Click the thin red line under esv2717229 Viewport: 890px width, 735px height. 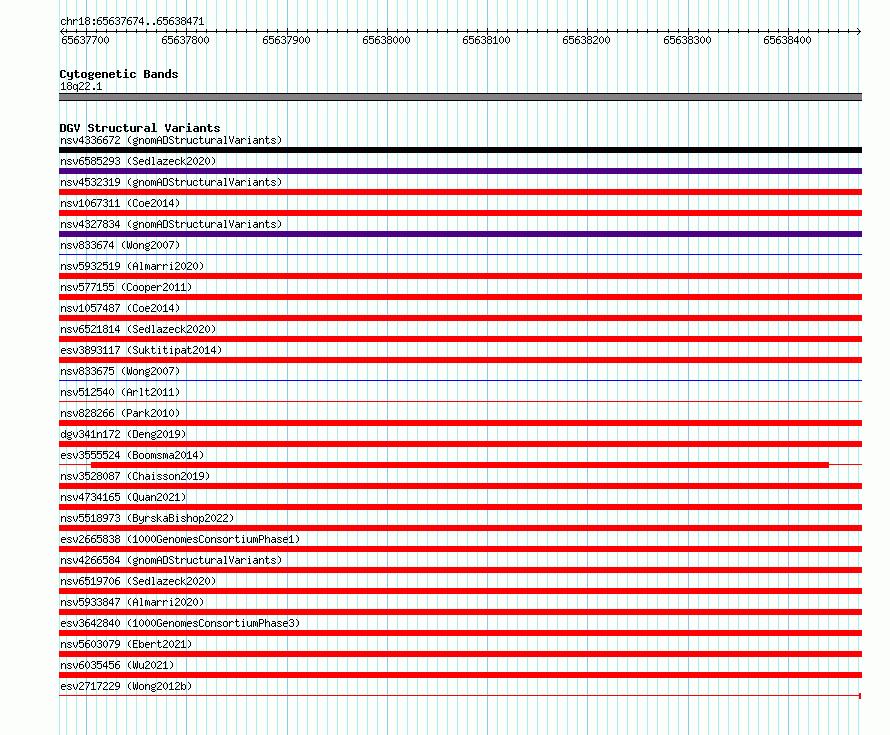click(x=460, y=696)
